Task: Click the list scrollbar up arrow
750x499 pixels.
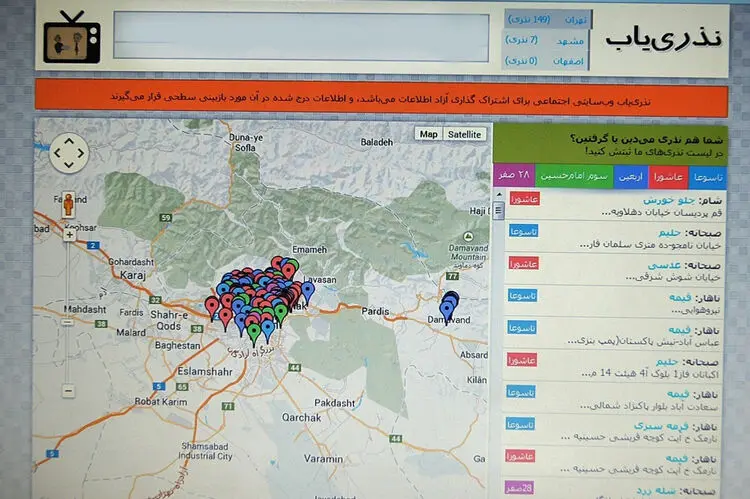Action: [x=498, y=195]
